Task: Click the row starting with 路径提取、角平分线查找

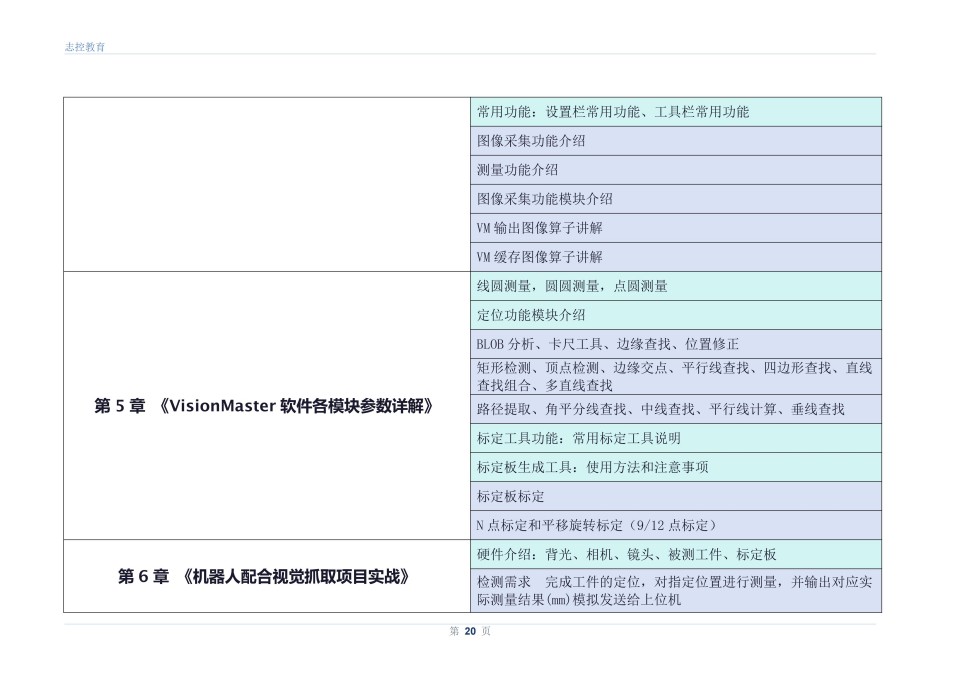Action: [676, 409]
